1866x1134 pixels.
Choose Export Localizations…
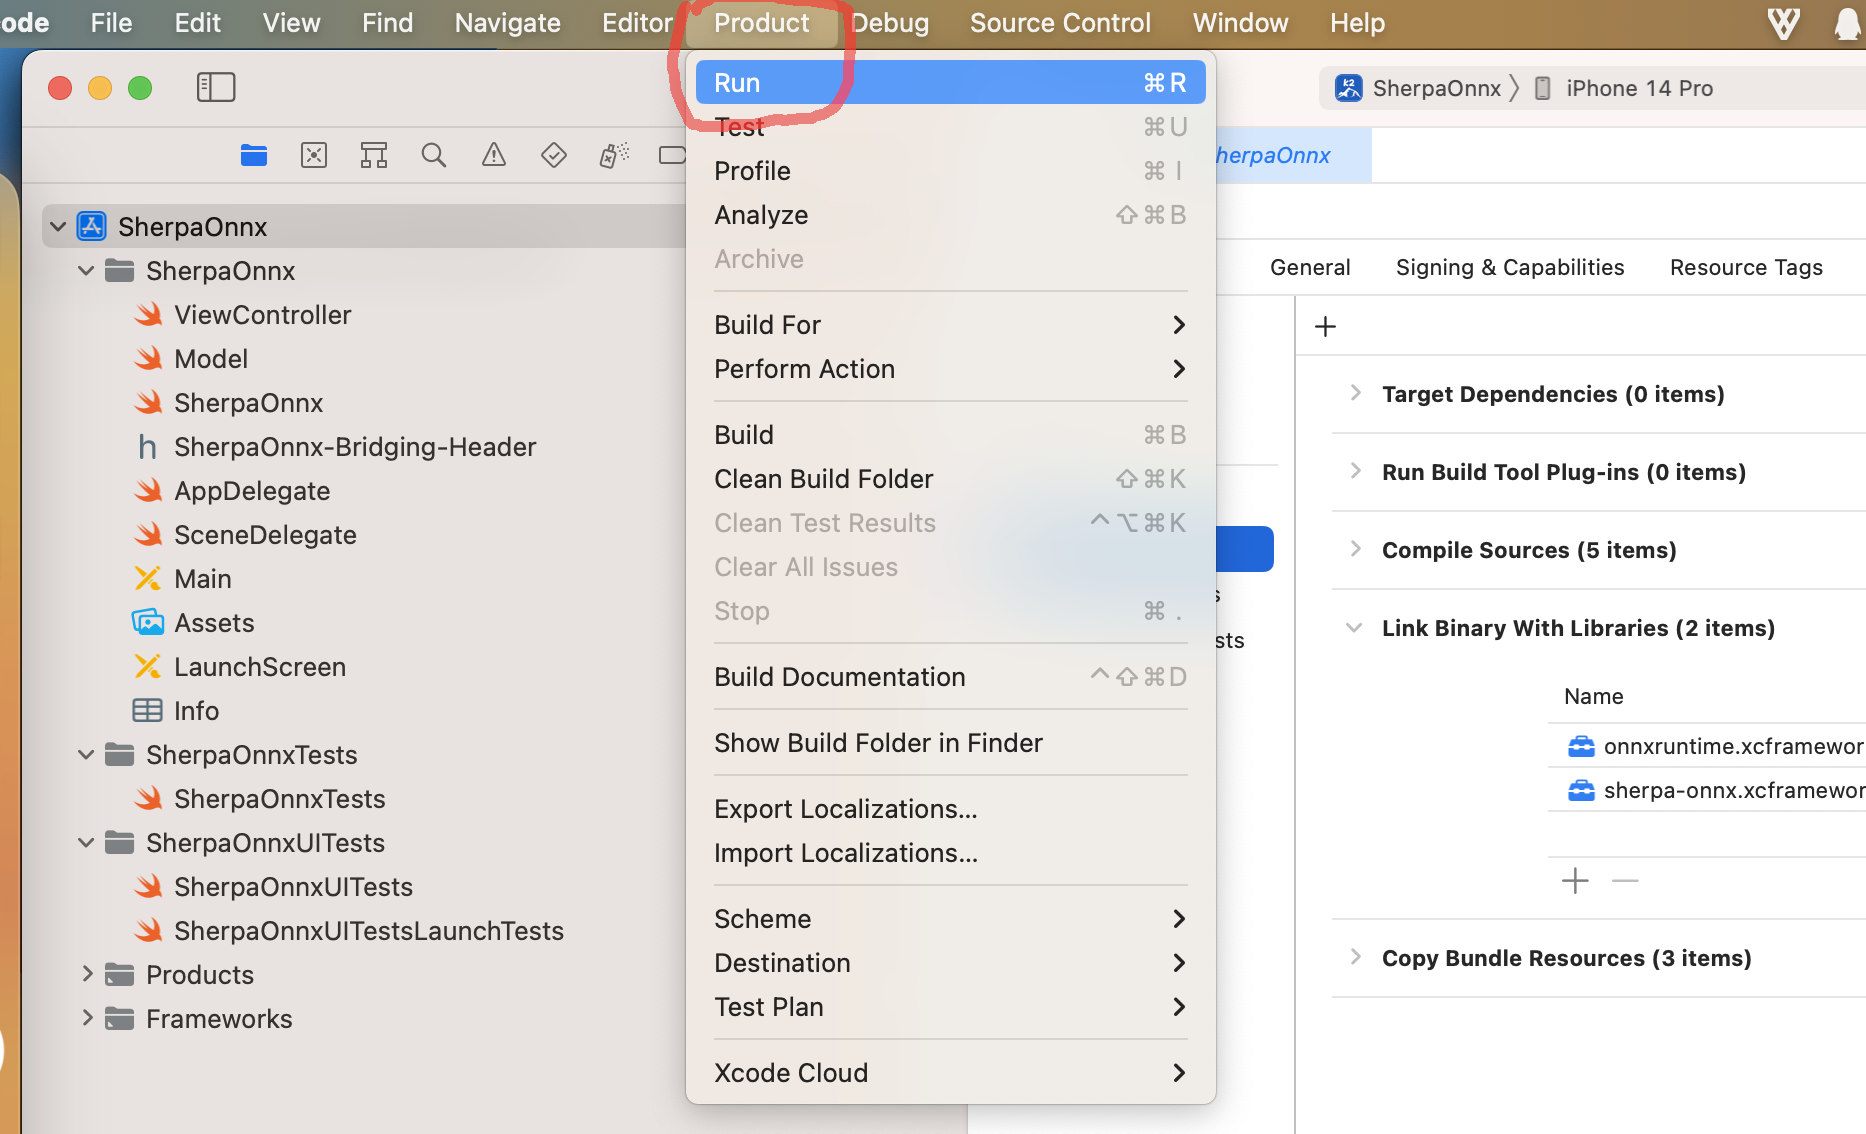point(950,809)
